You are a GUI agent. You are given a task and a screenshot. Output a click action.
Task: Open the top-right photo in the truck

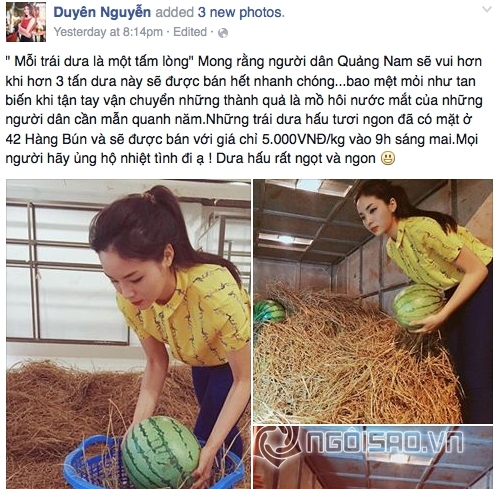(373, 301)
